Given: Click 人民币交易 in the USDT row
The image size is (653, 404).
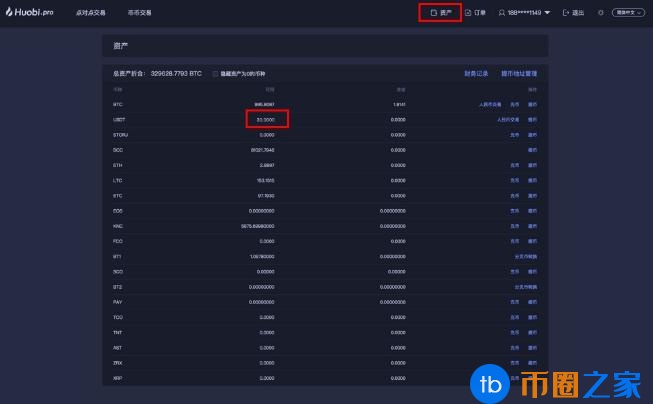Looking at the screenshot, I should (508, 119).
